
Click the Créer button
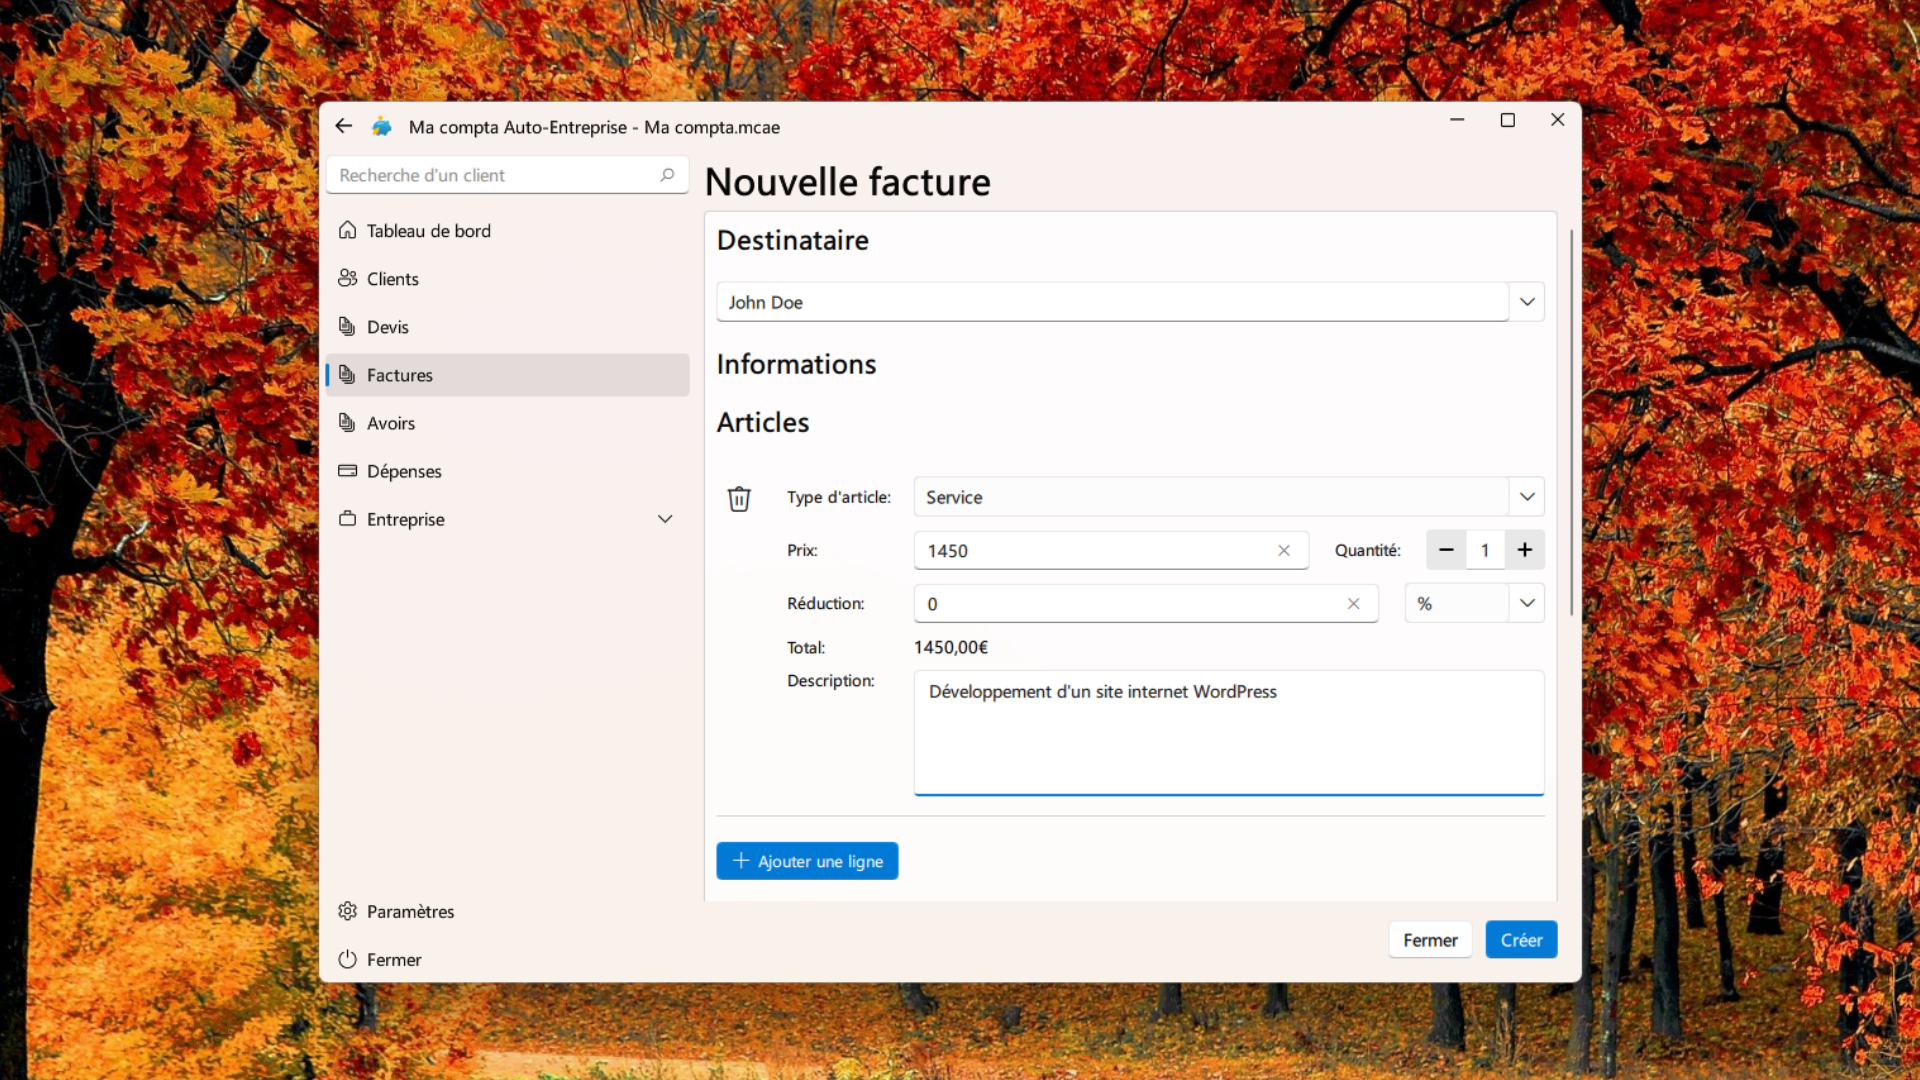click(1521, 939)
